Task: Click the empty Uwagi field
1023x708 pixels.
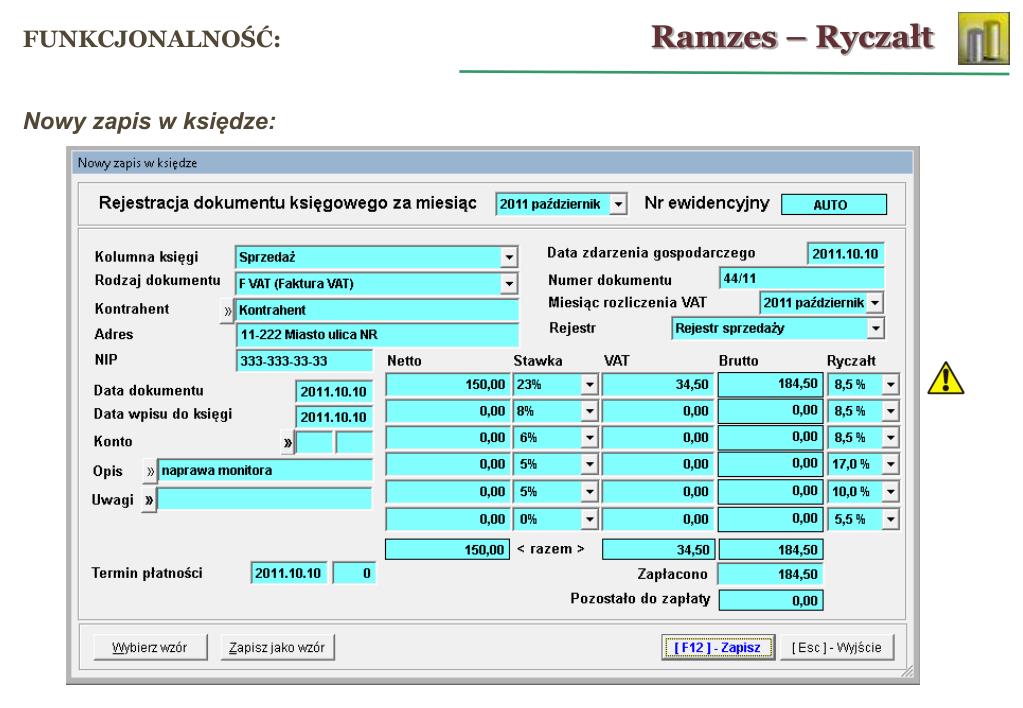Action: 264,500
